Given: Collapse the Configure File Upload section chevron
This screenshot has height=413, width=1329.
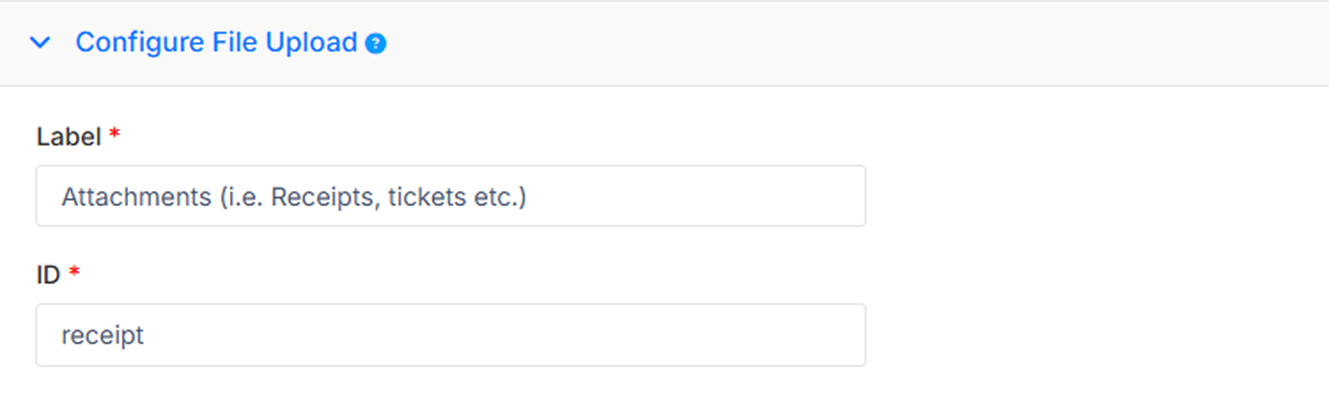Looking at the screenshot, I should pyautogui.click(x=40, y=43).
